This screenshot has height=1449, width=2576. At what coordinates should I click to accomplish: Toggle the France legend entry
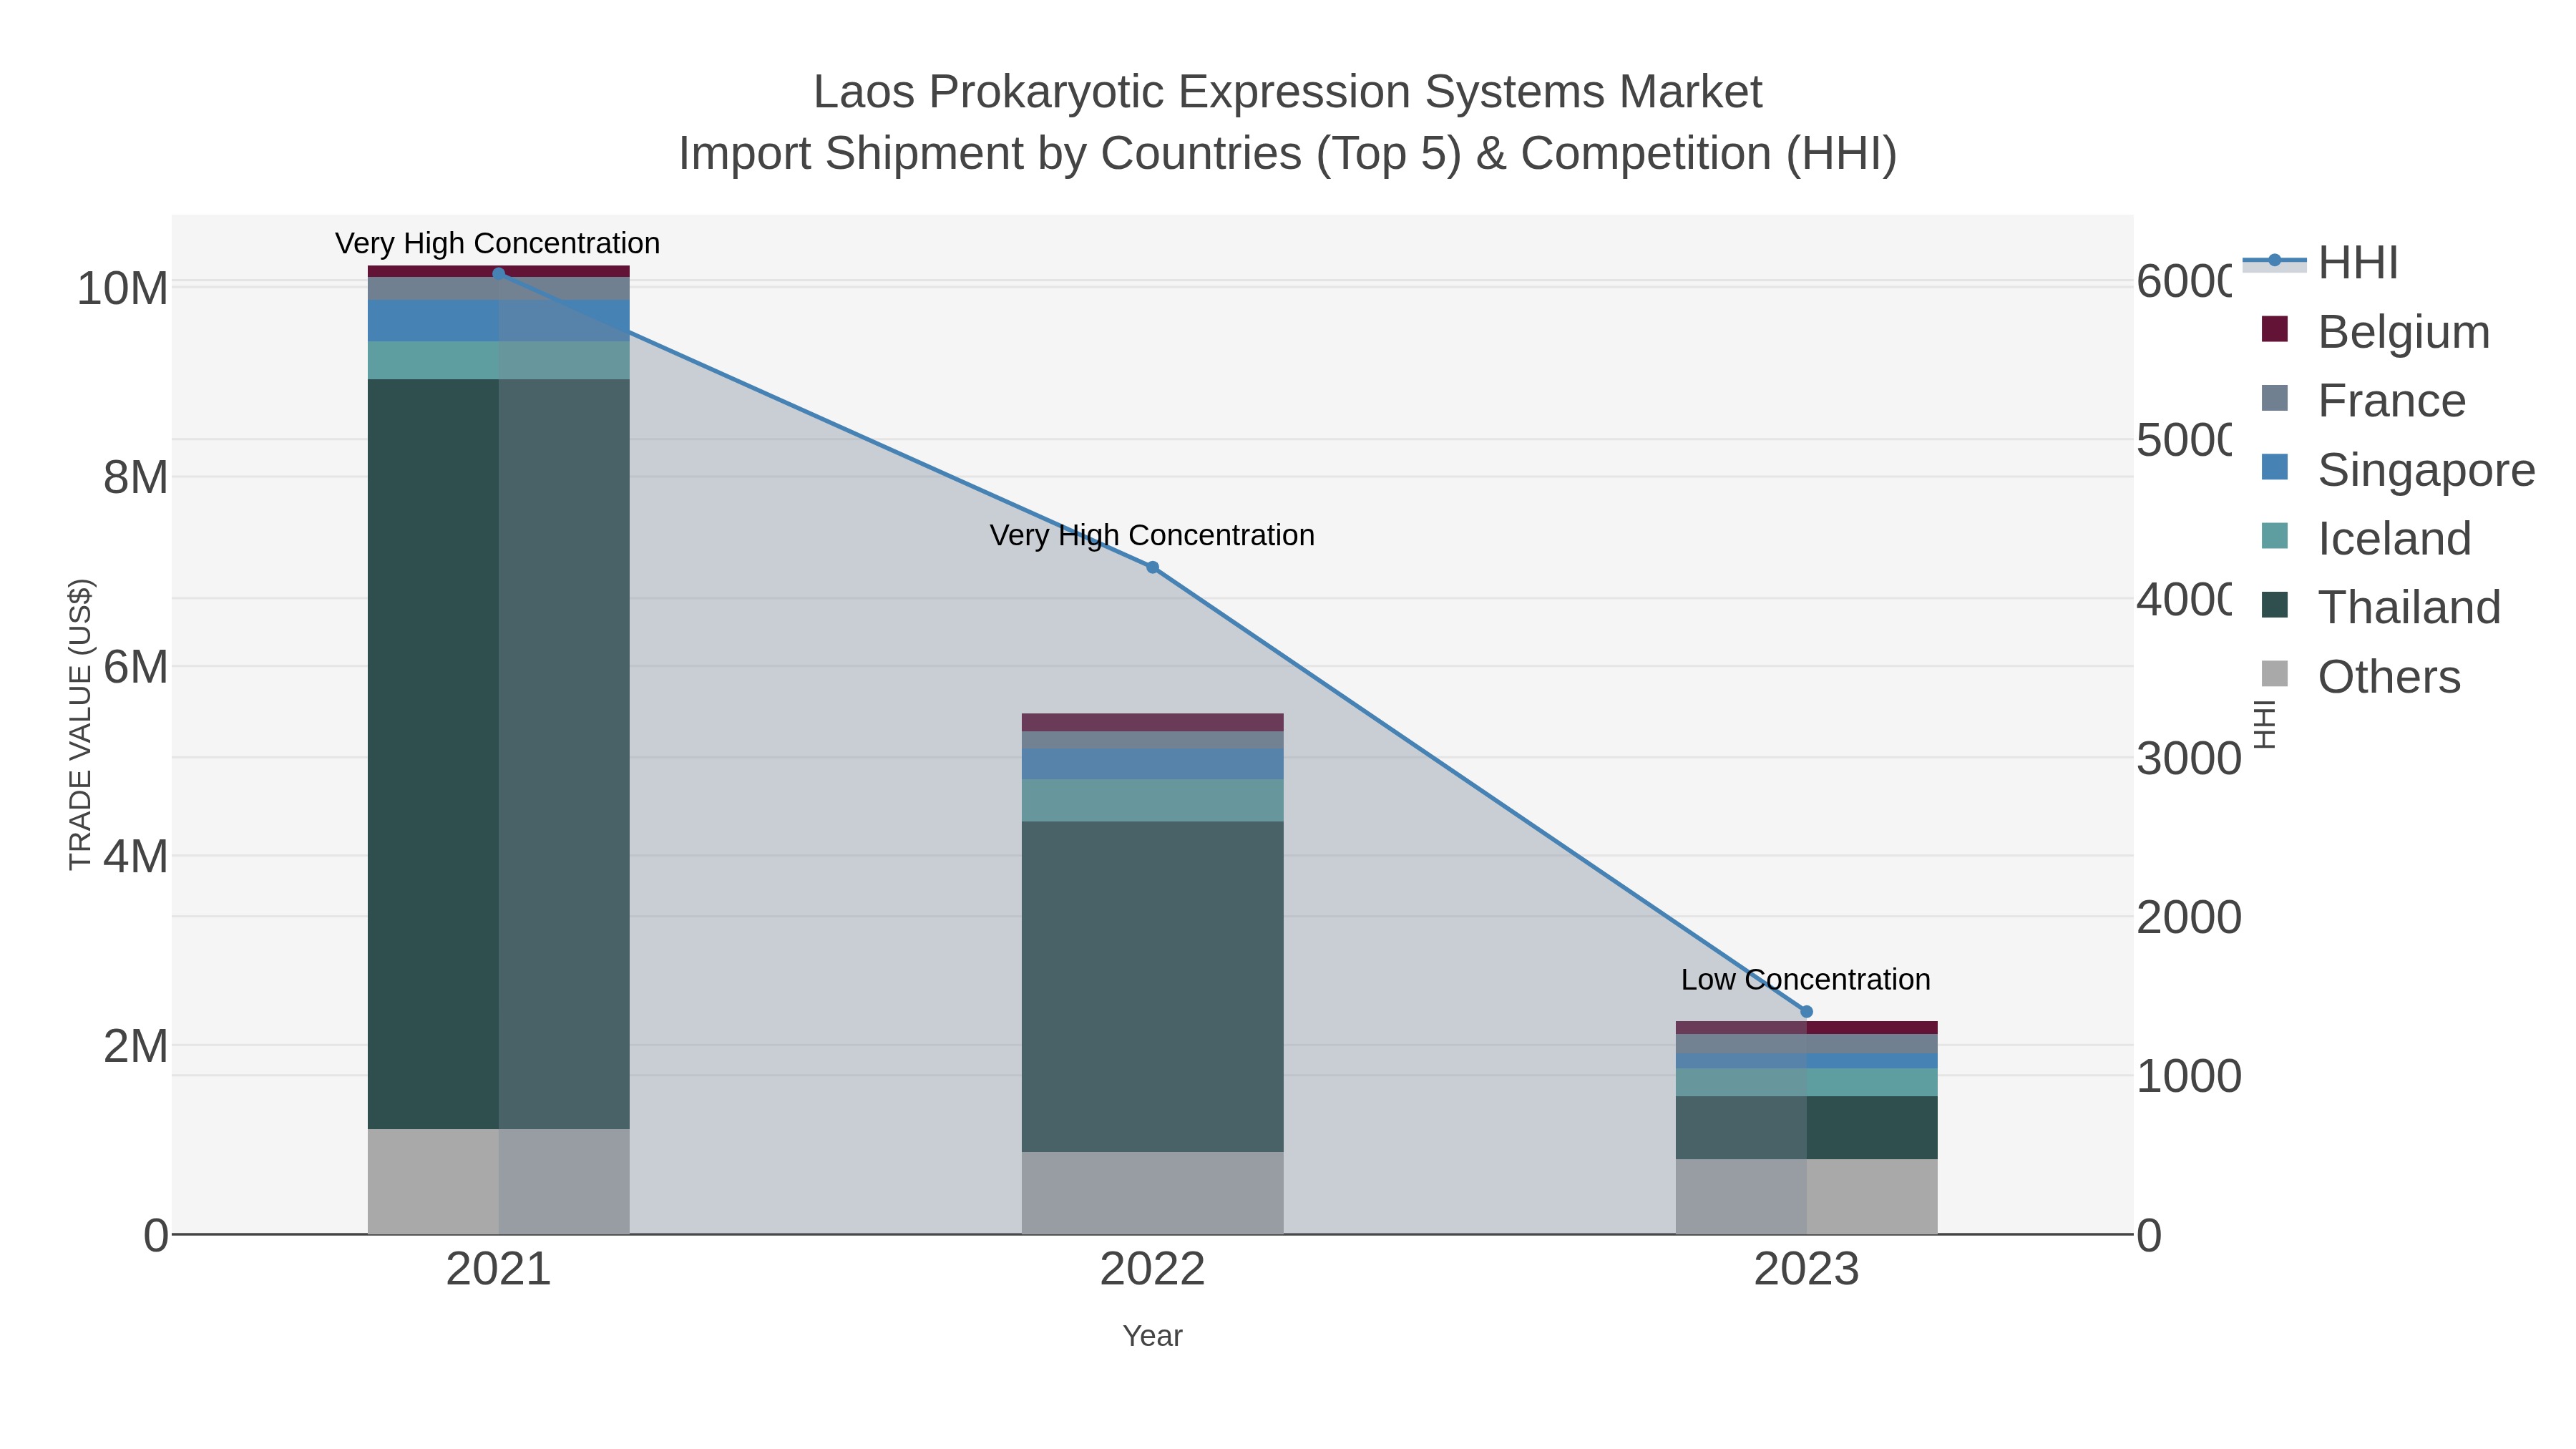[2364, 401]
